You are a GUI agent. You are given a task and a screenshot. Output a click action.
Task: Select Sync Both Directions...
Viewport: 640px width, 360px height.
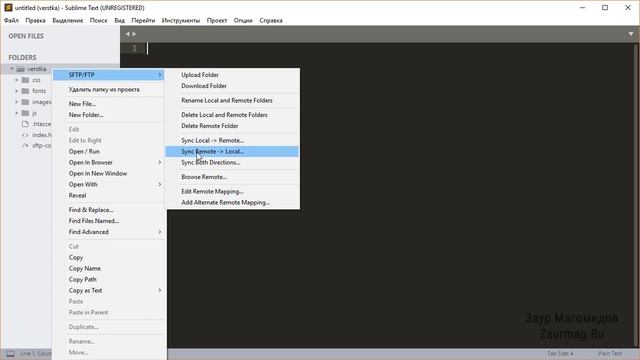[x=232, y=162]
